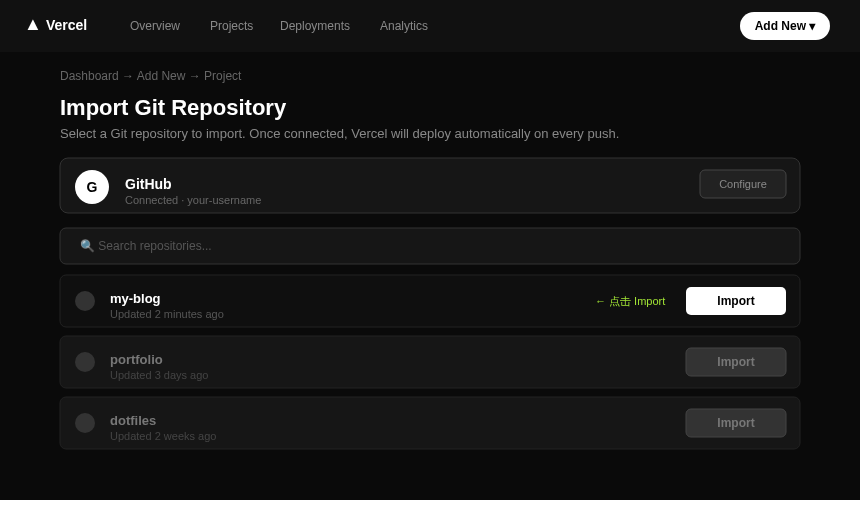868x508 pixels.
Task: Click the my-blog repository icon
Action: tap(85, 301)
